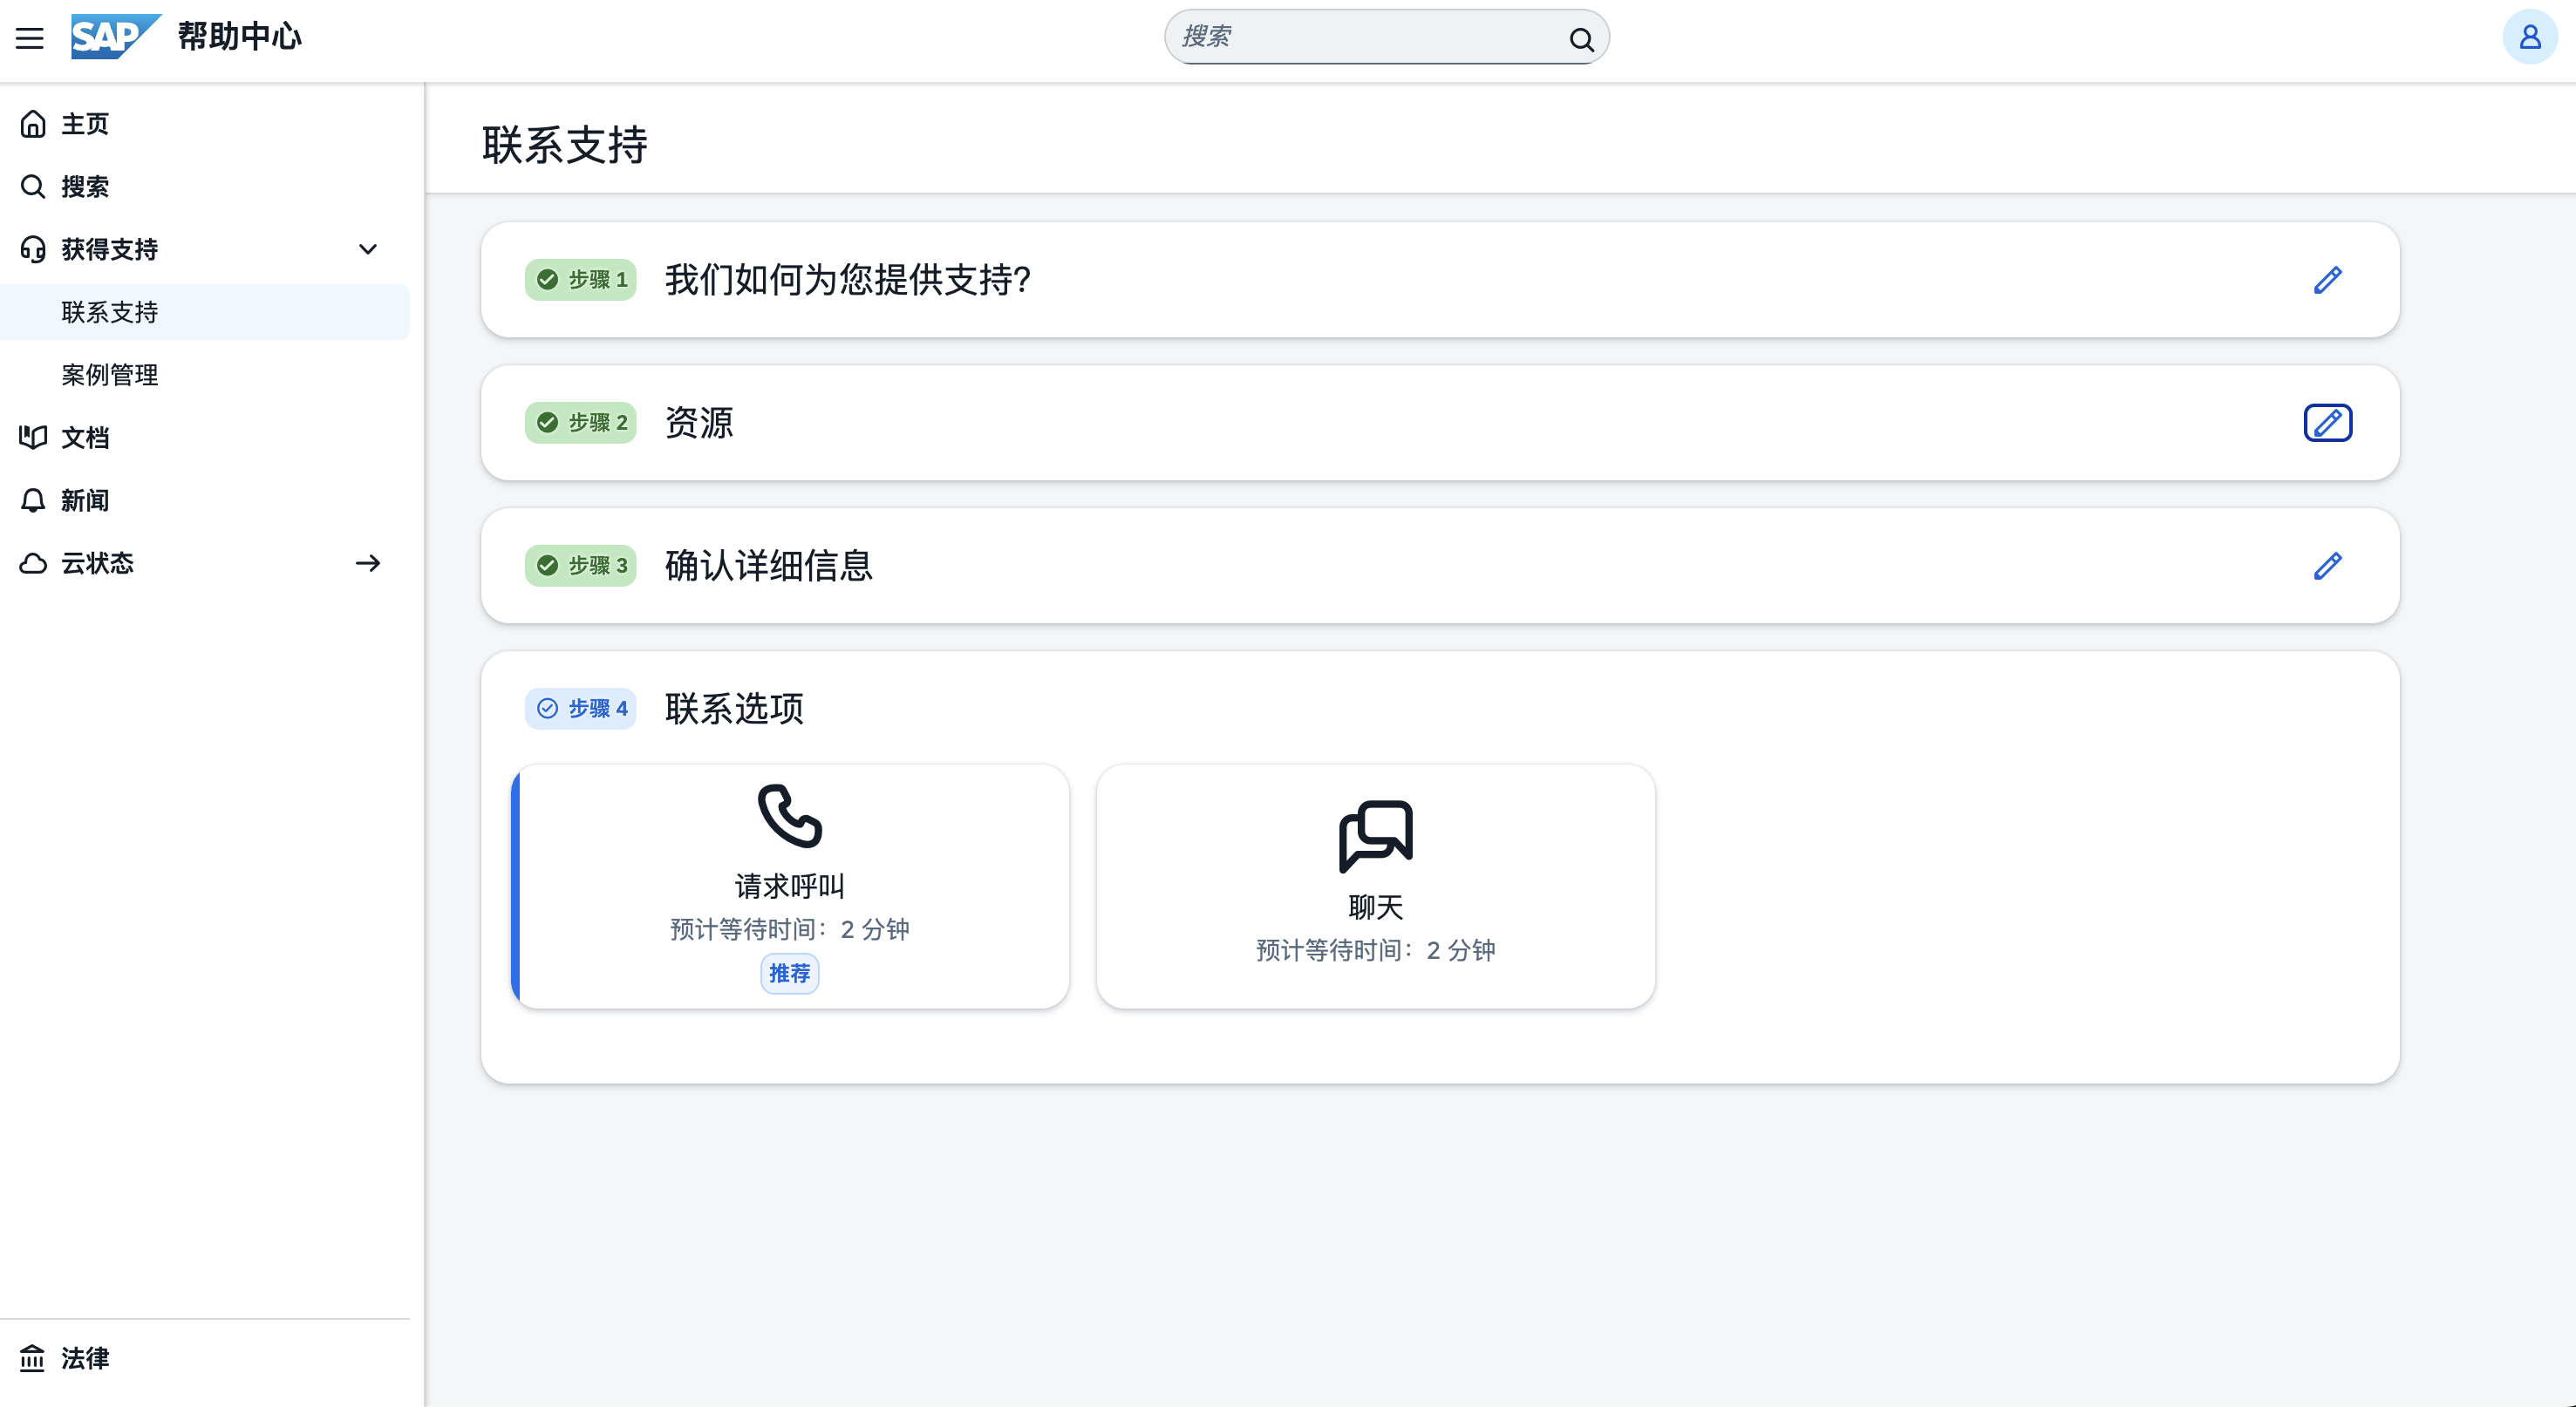Open 案例管理 in the sidebar
This screenshot has height=1407, width=2576.
[x=110, y=375]
